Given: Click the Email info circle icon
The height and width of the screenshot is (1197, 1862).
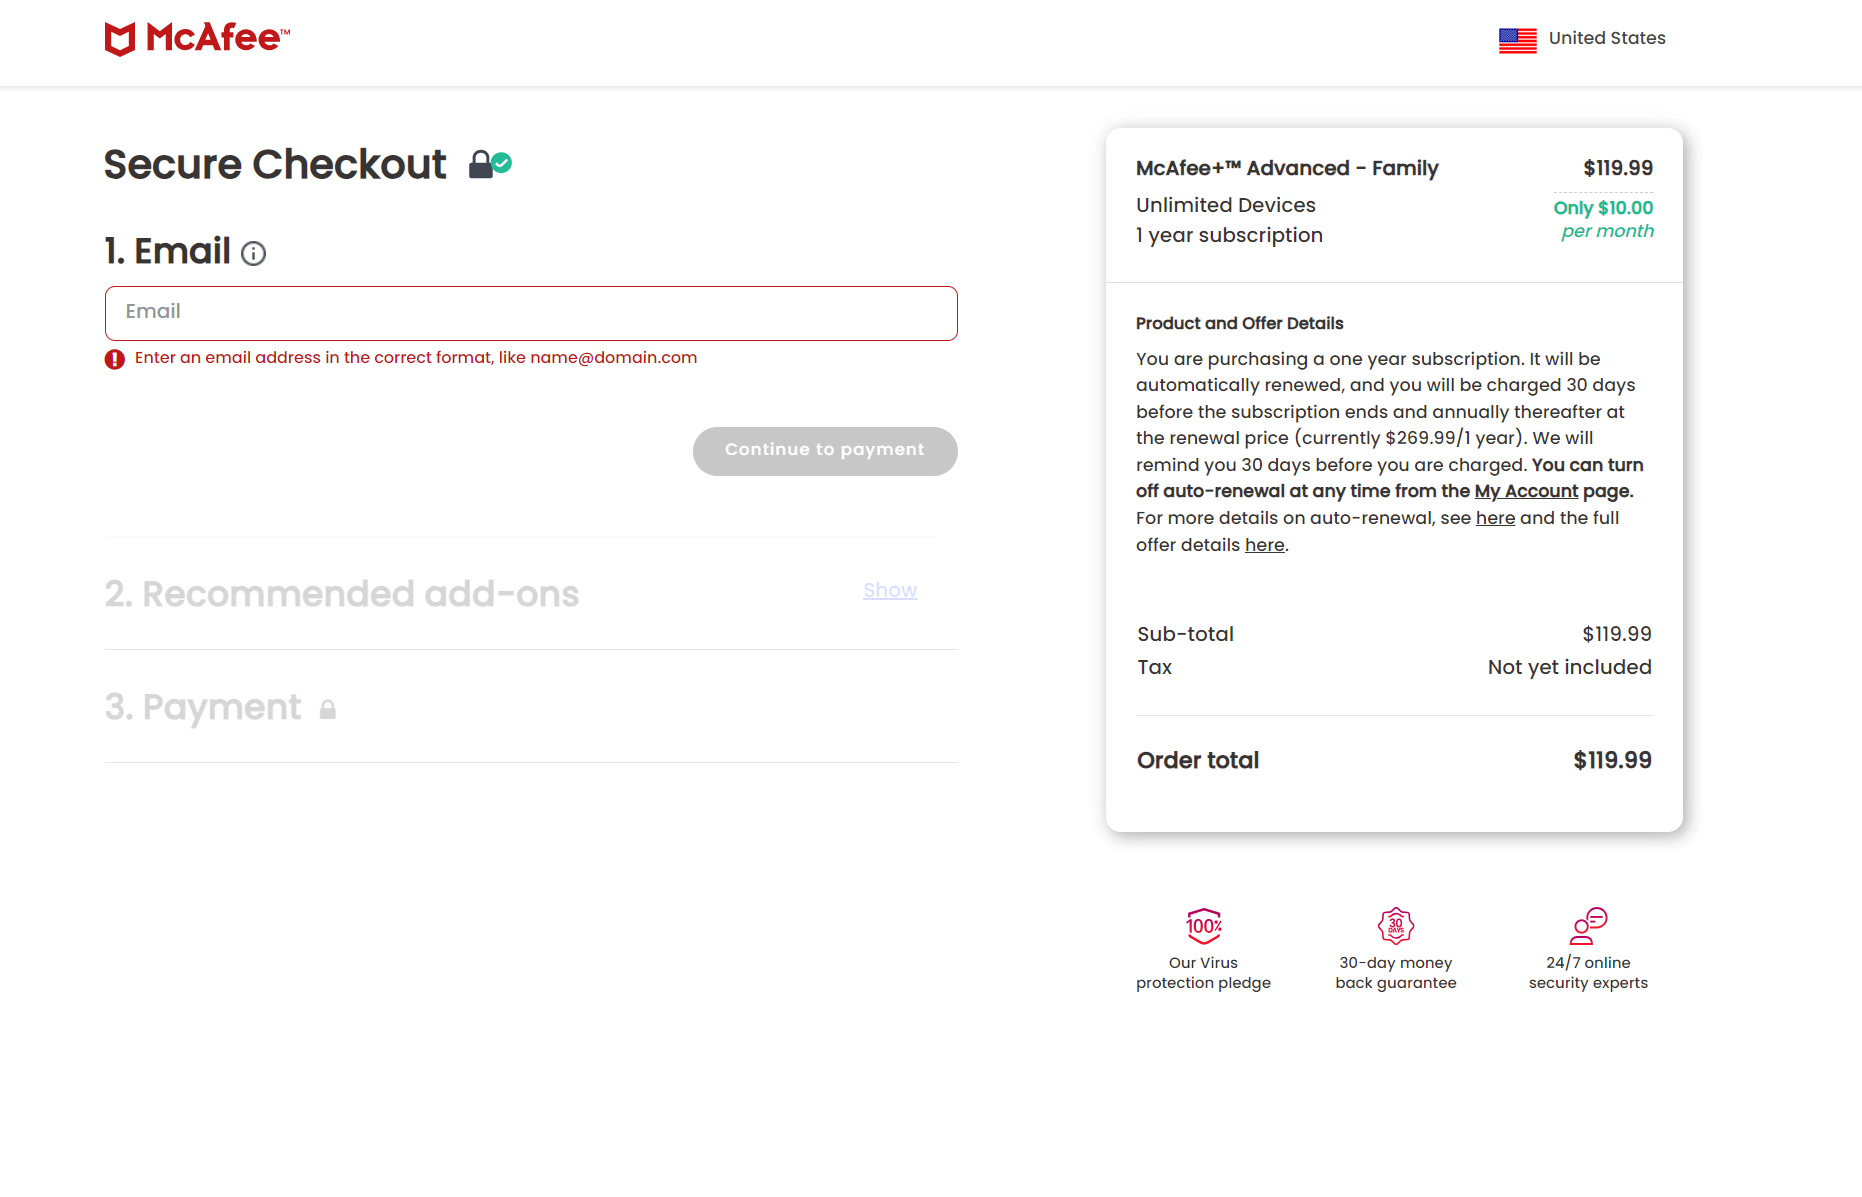Looking at the screenshot, I should (254, 254).
